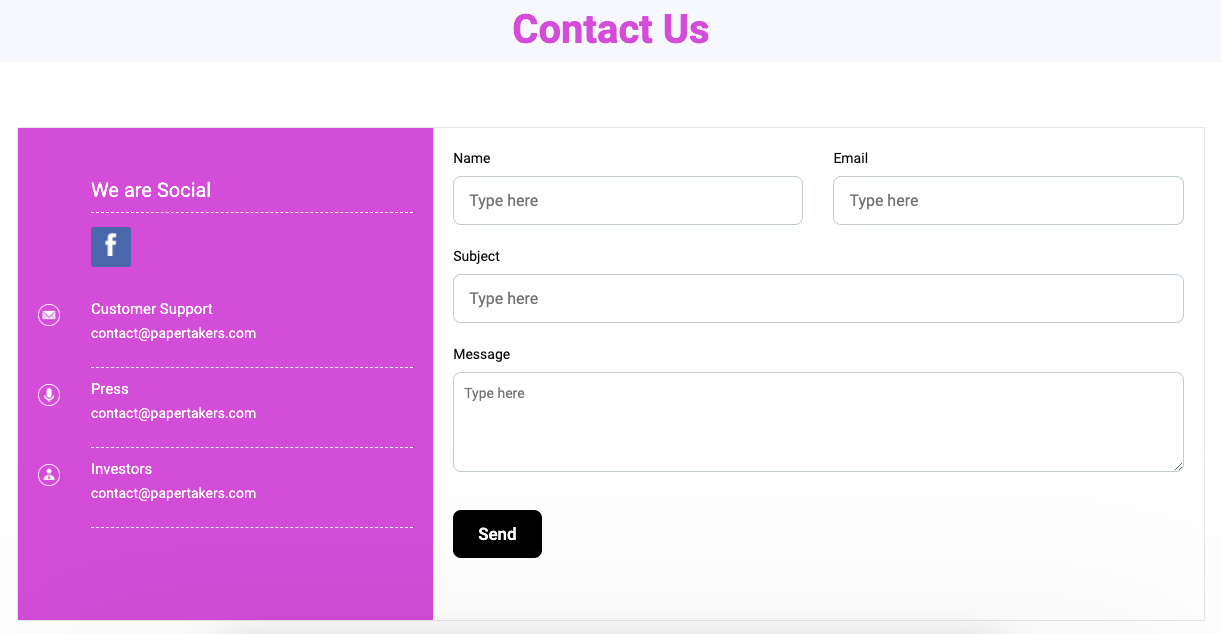
Task: Click the Press section label
Action: click(110, 389)
